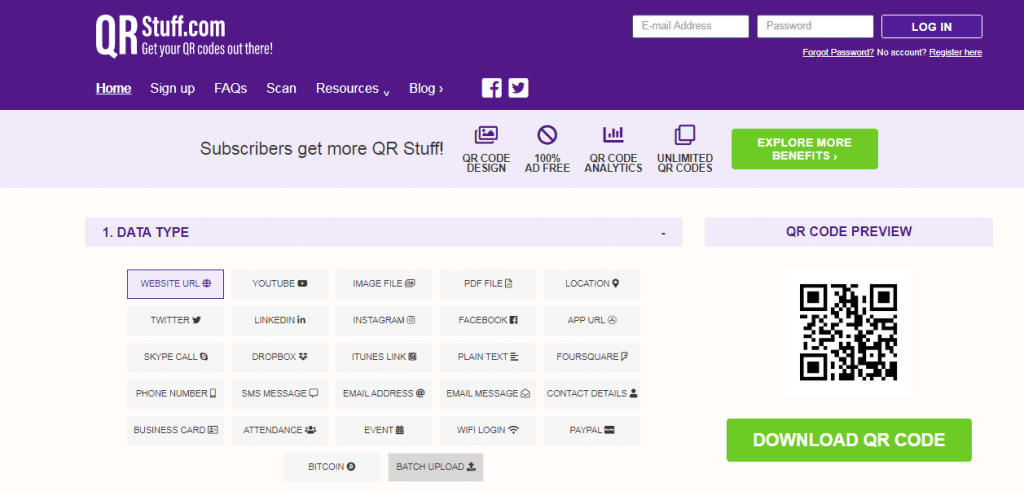Pick the SMS Message data type
Image resolution: width=1024 pixels, height=491 pixels.
[280, 394]
